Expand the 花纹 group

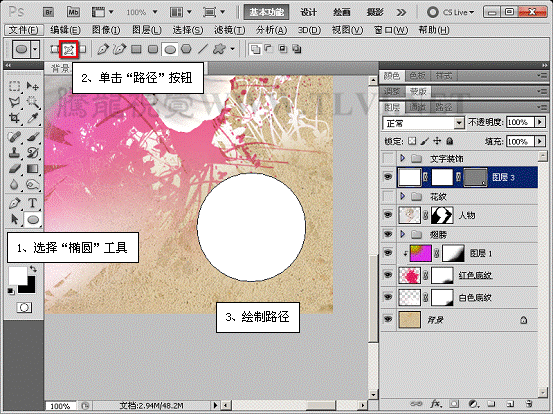(x=402, y=196)
